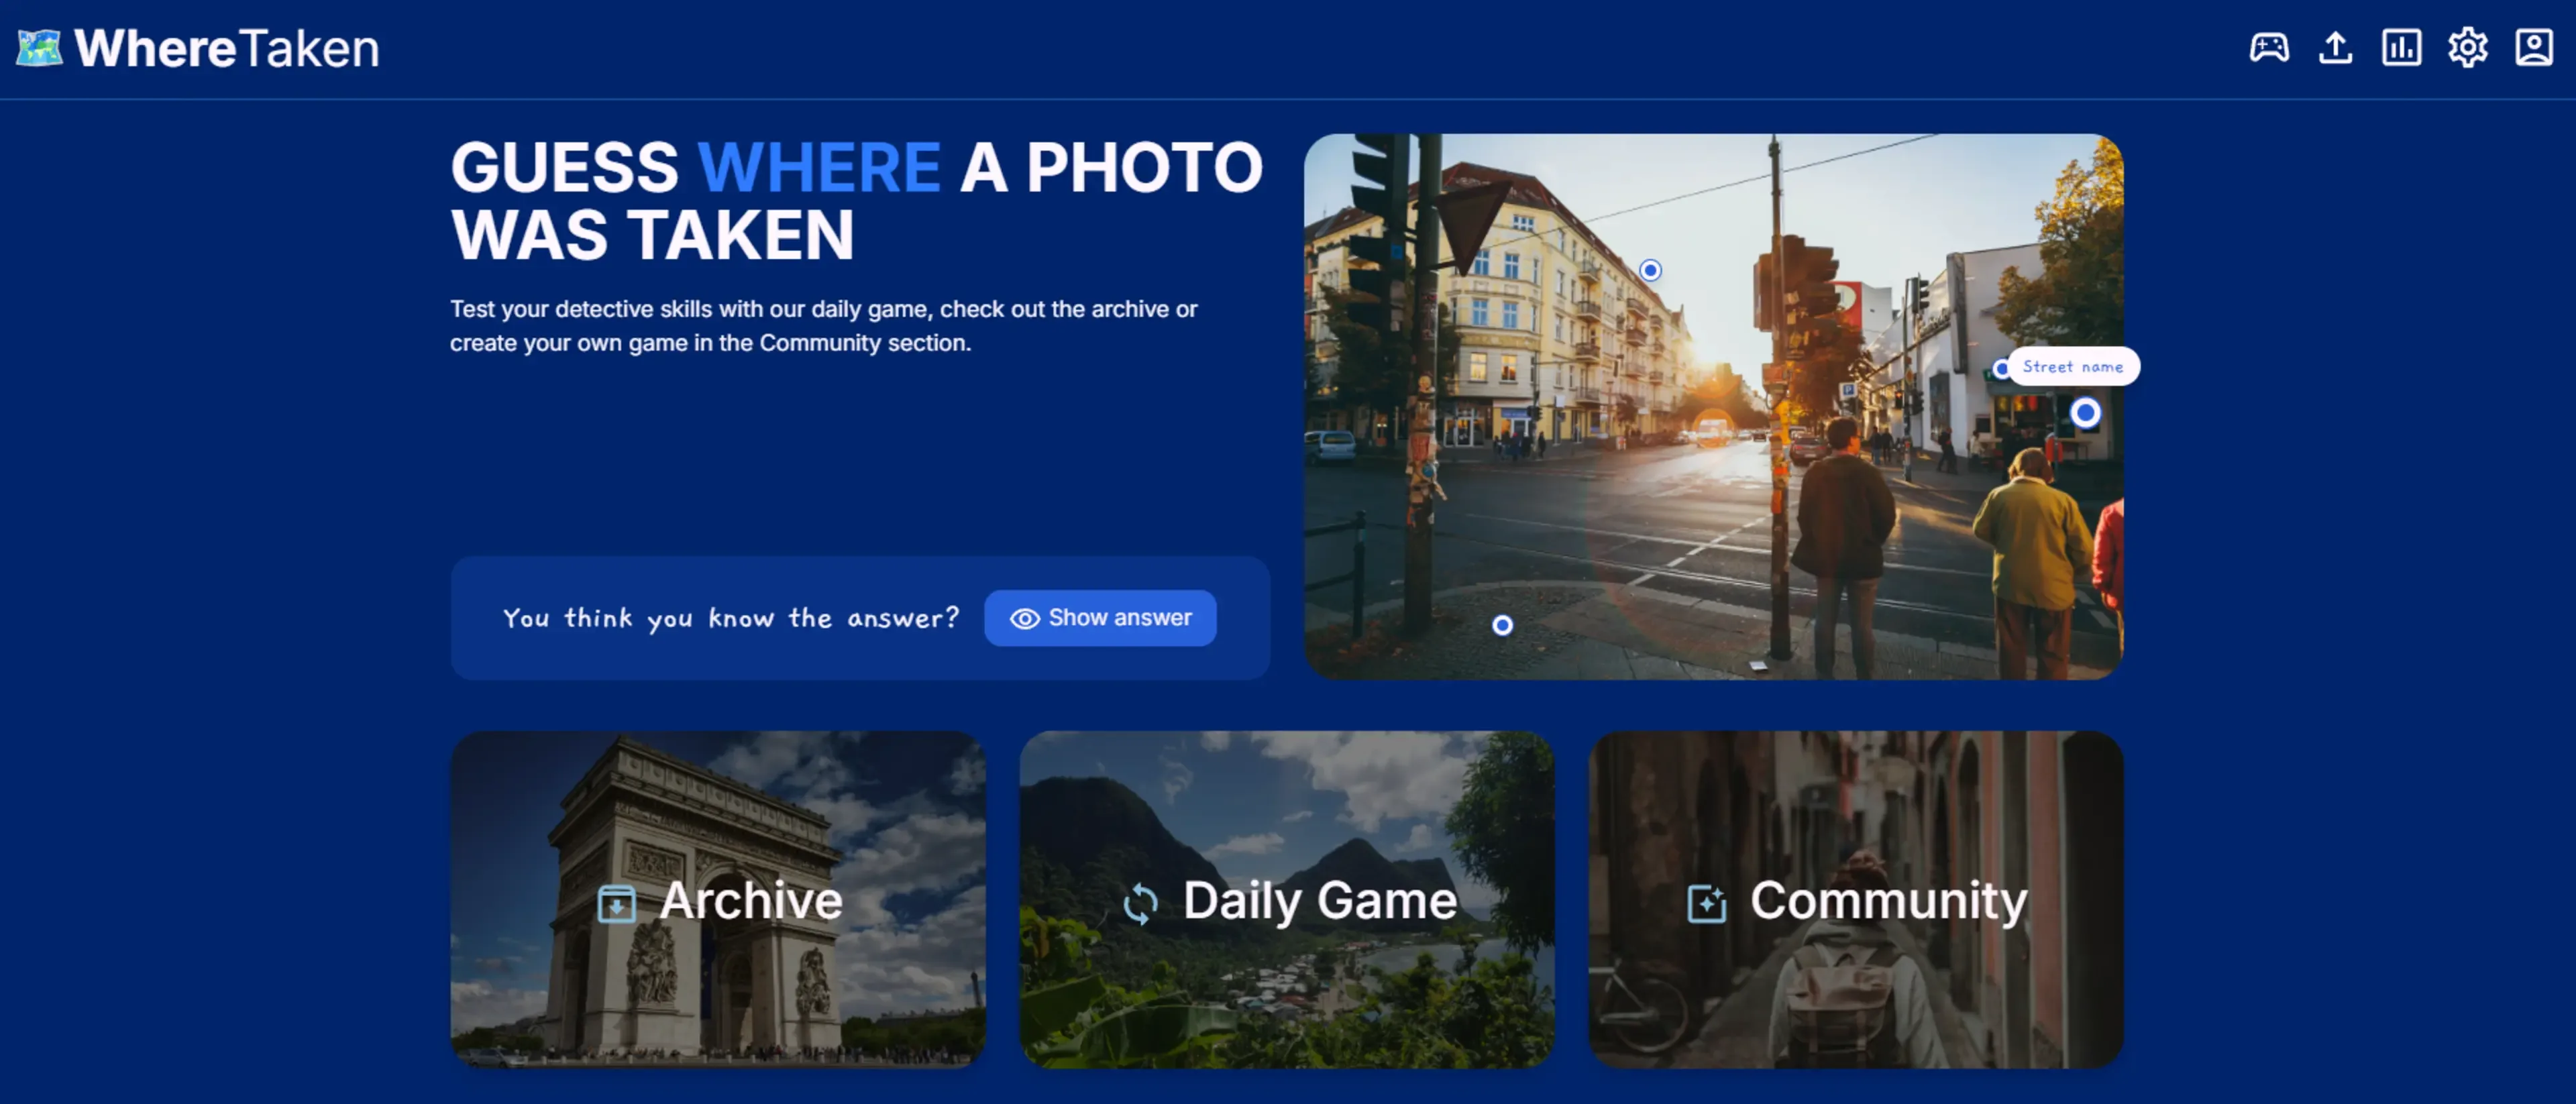The width and height of the screenshot is (2576, 1104).
Task: Click the WhereTaken title text
Action: (x=227, y=48)
